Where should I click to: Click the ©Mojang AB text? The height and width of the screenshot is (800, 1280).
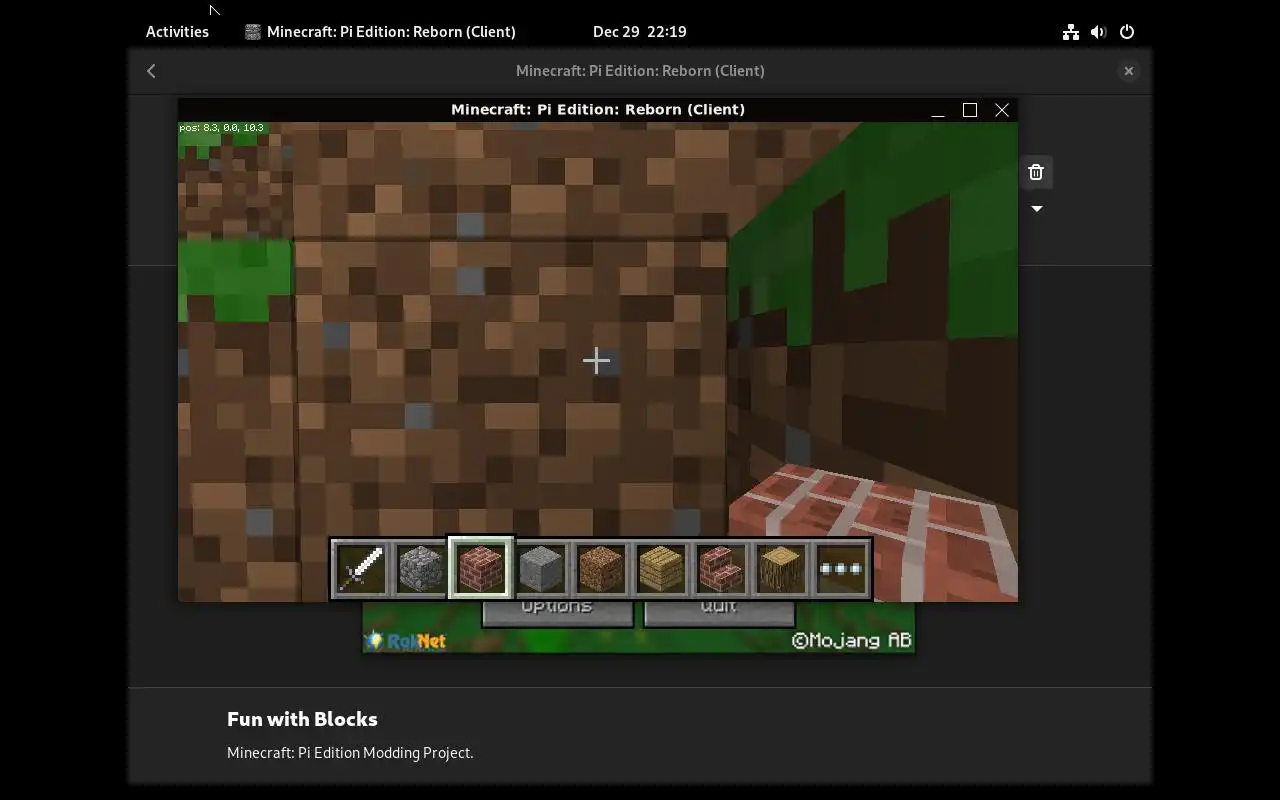coord(852,640)
